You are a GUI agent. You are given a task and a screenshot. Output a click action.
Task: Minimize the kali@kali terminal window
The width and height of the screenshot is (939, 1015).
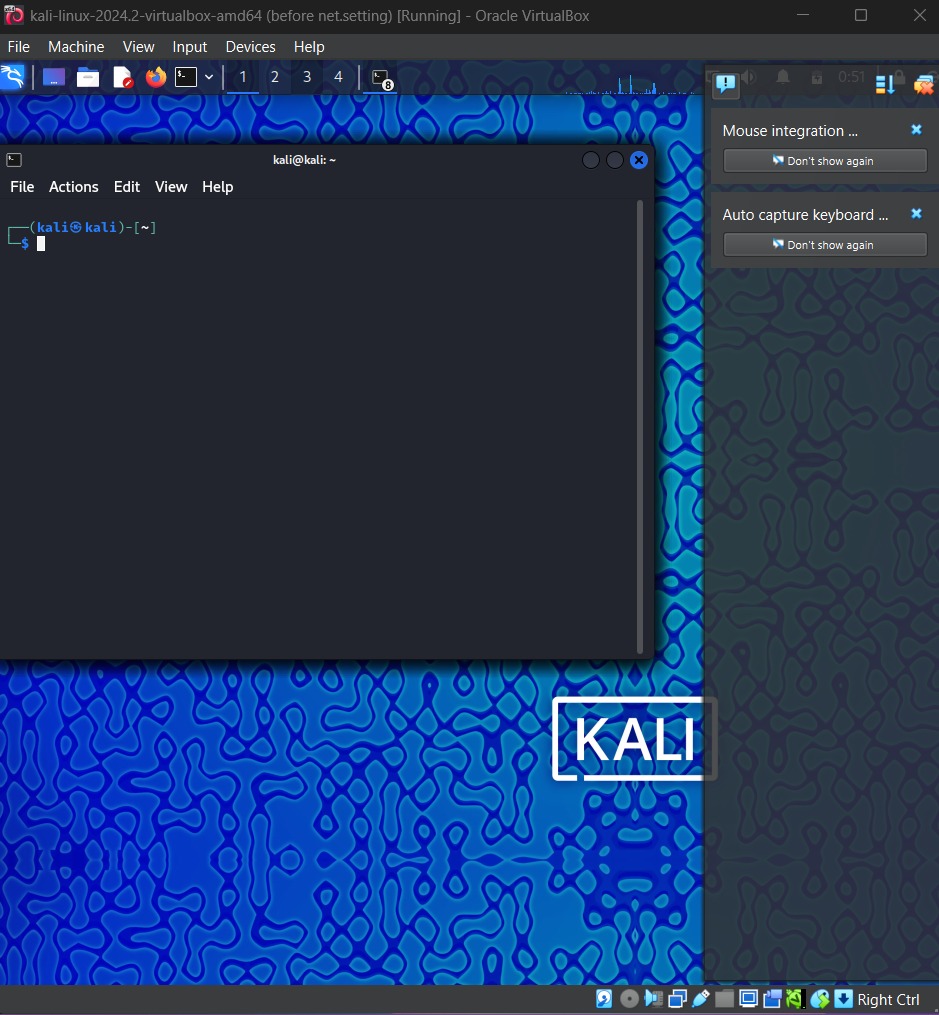(590, 160)
